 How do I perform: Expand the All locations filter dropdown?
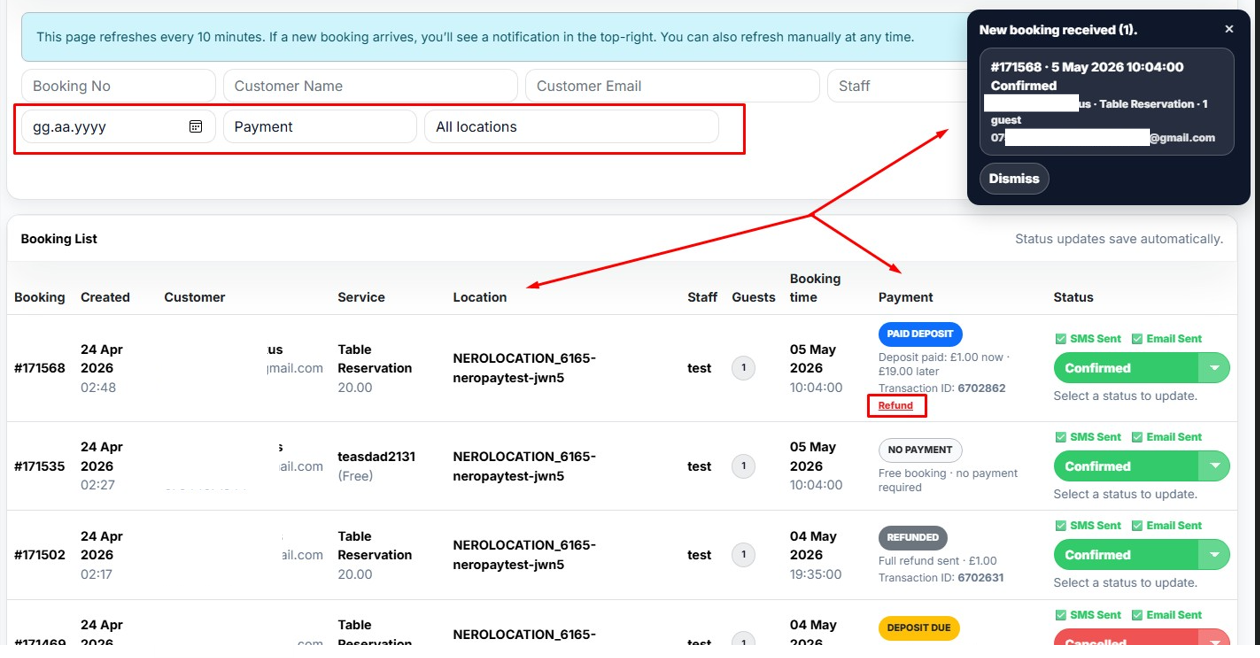coord(571,127)
